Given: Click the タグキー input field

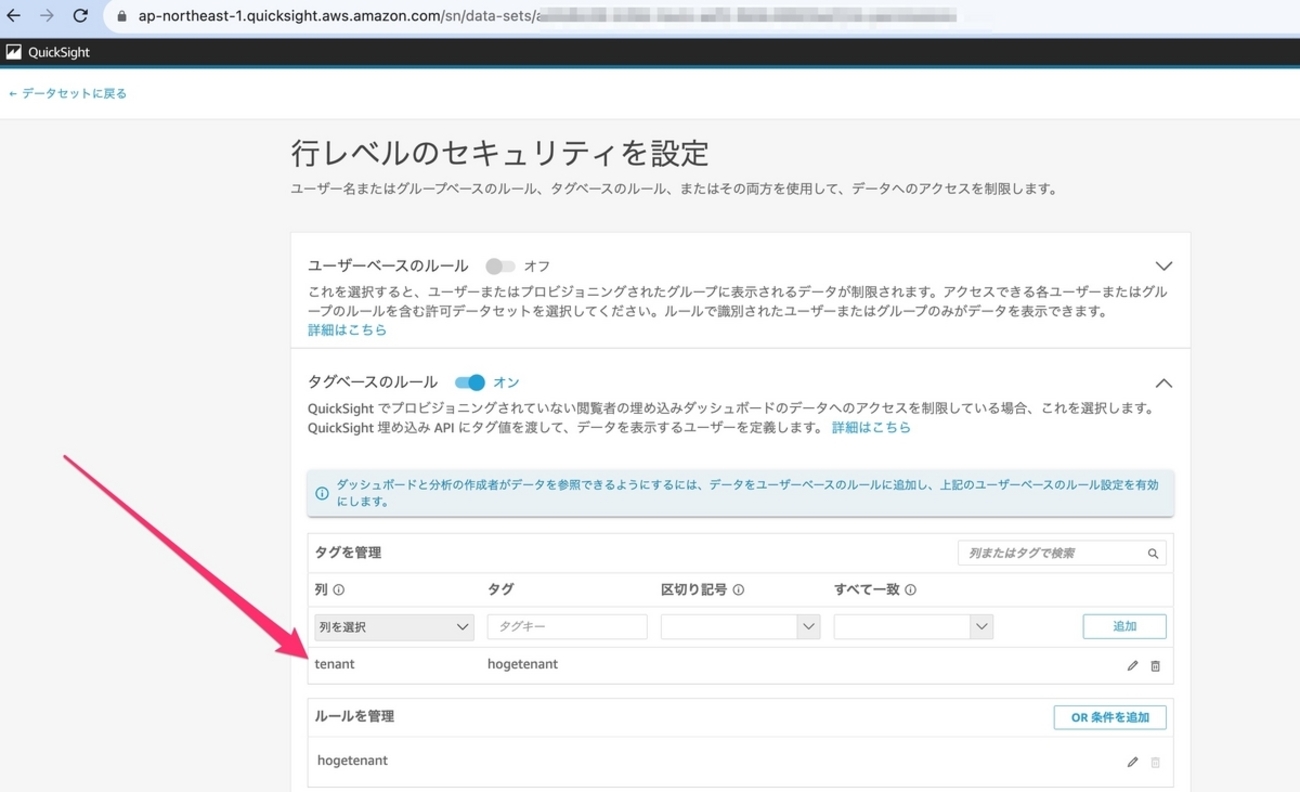Looking at the screenshot, I should (x=567, y=627).
